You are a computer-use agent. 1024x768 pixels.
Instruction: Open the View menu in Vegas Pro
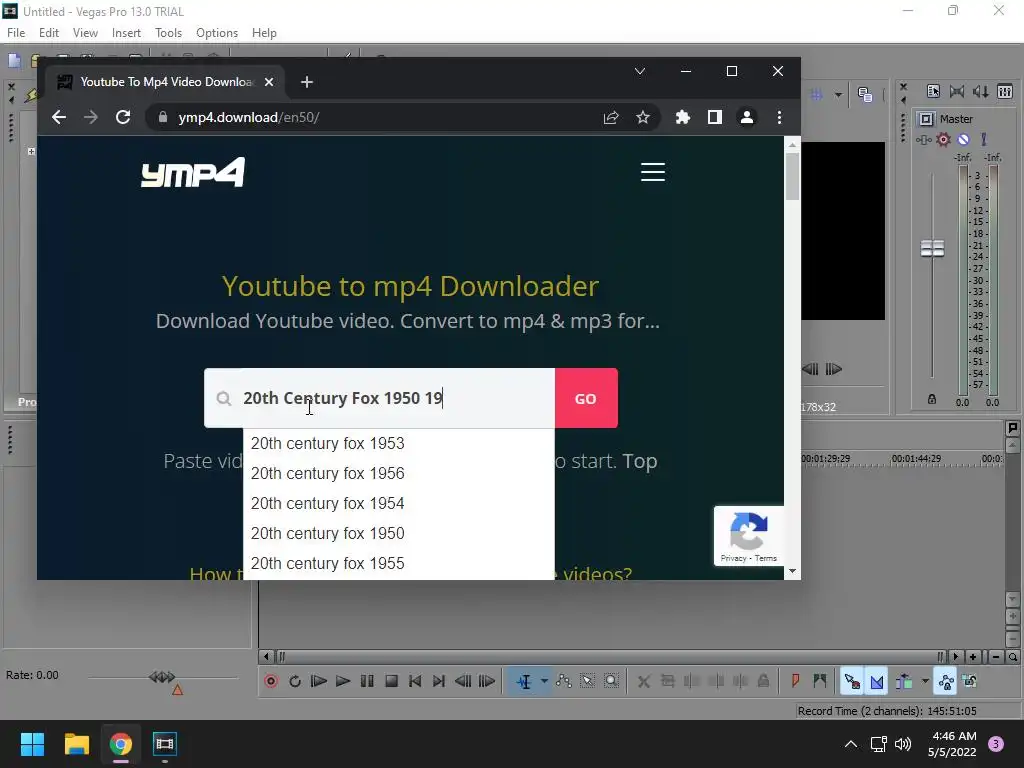85,33
